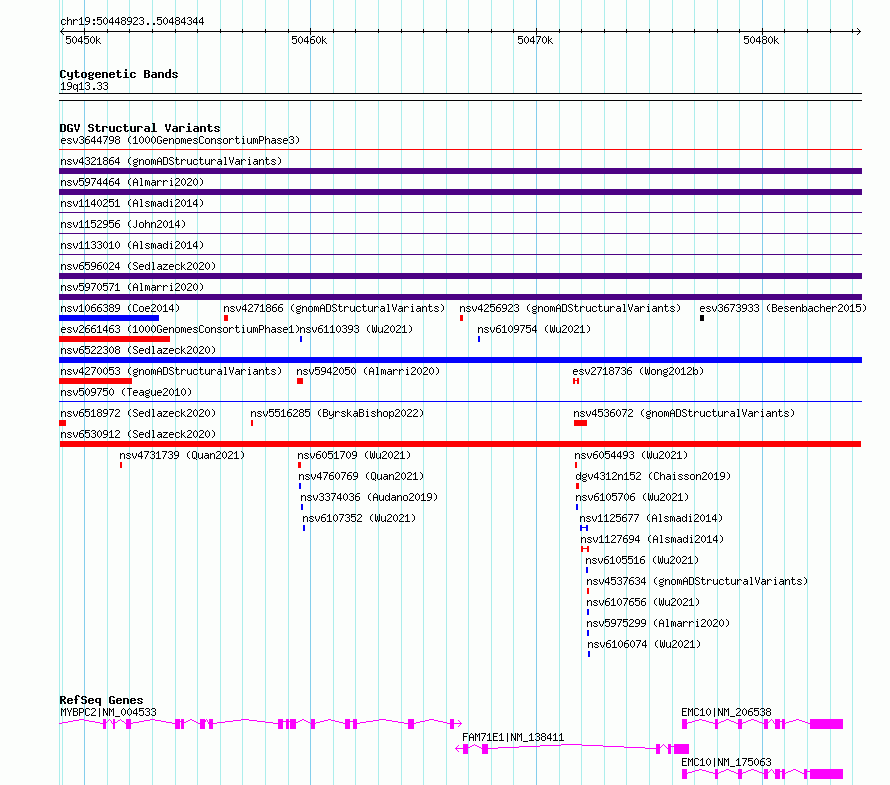
Task: Select the nsv4321864 gnomAD variant label
Action: point(171,161)
